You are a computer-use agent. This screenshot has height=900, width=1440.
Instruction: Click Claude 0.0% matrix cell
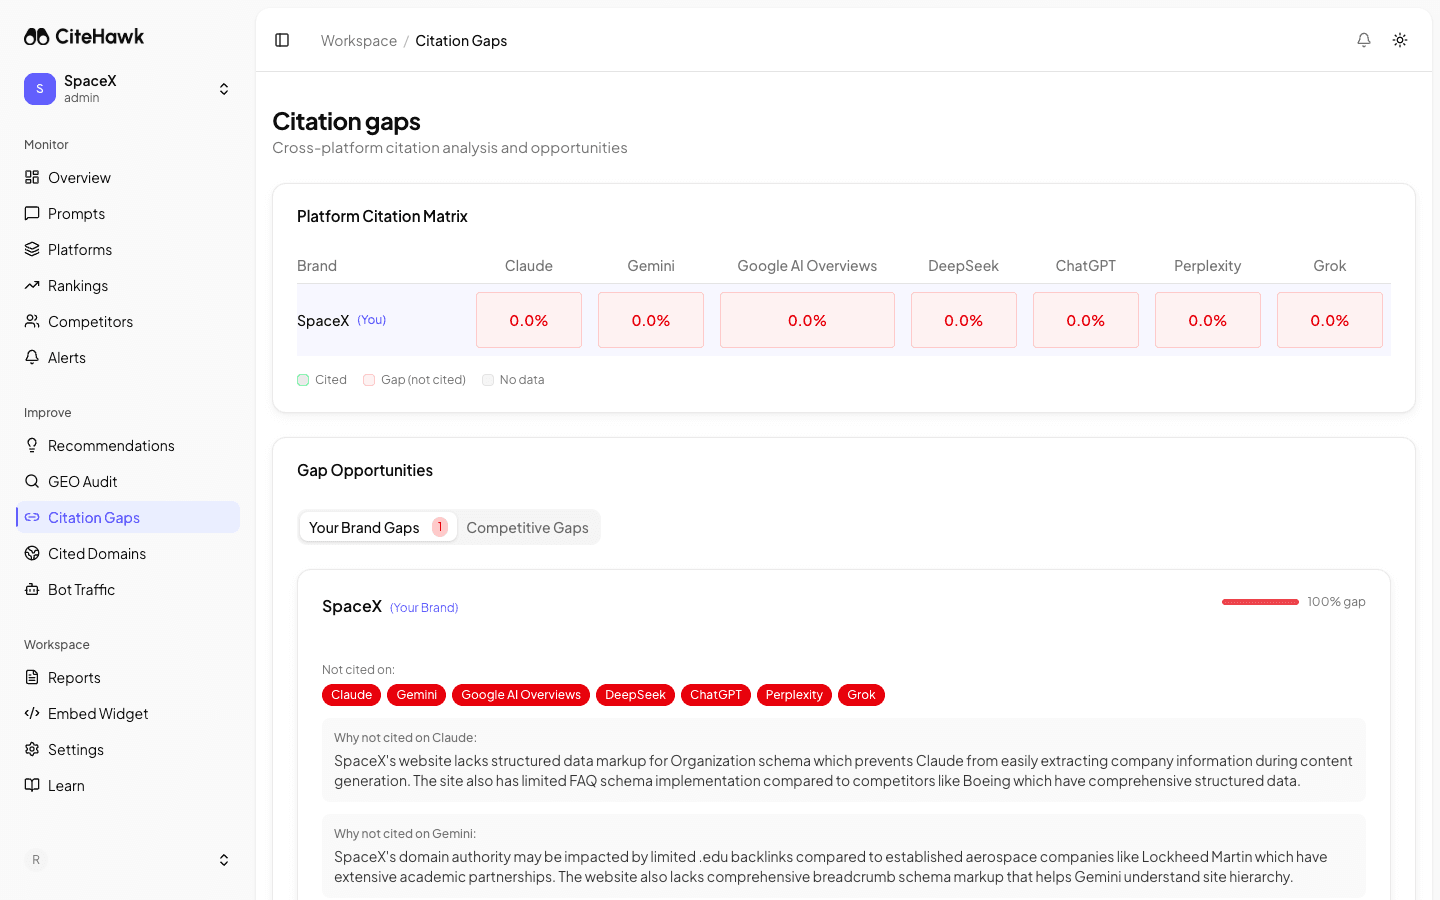tap(529, 320)
